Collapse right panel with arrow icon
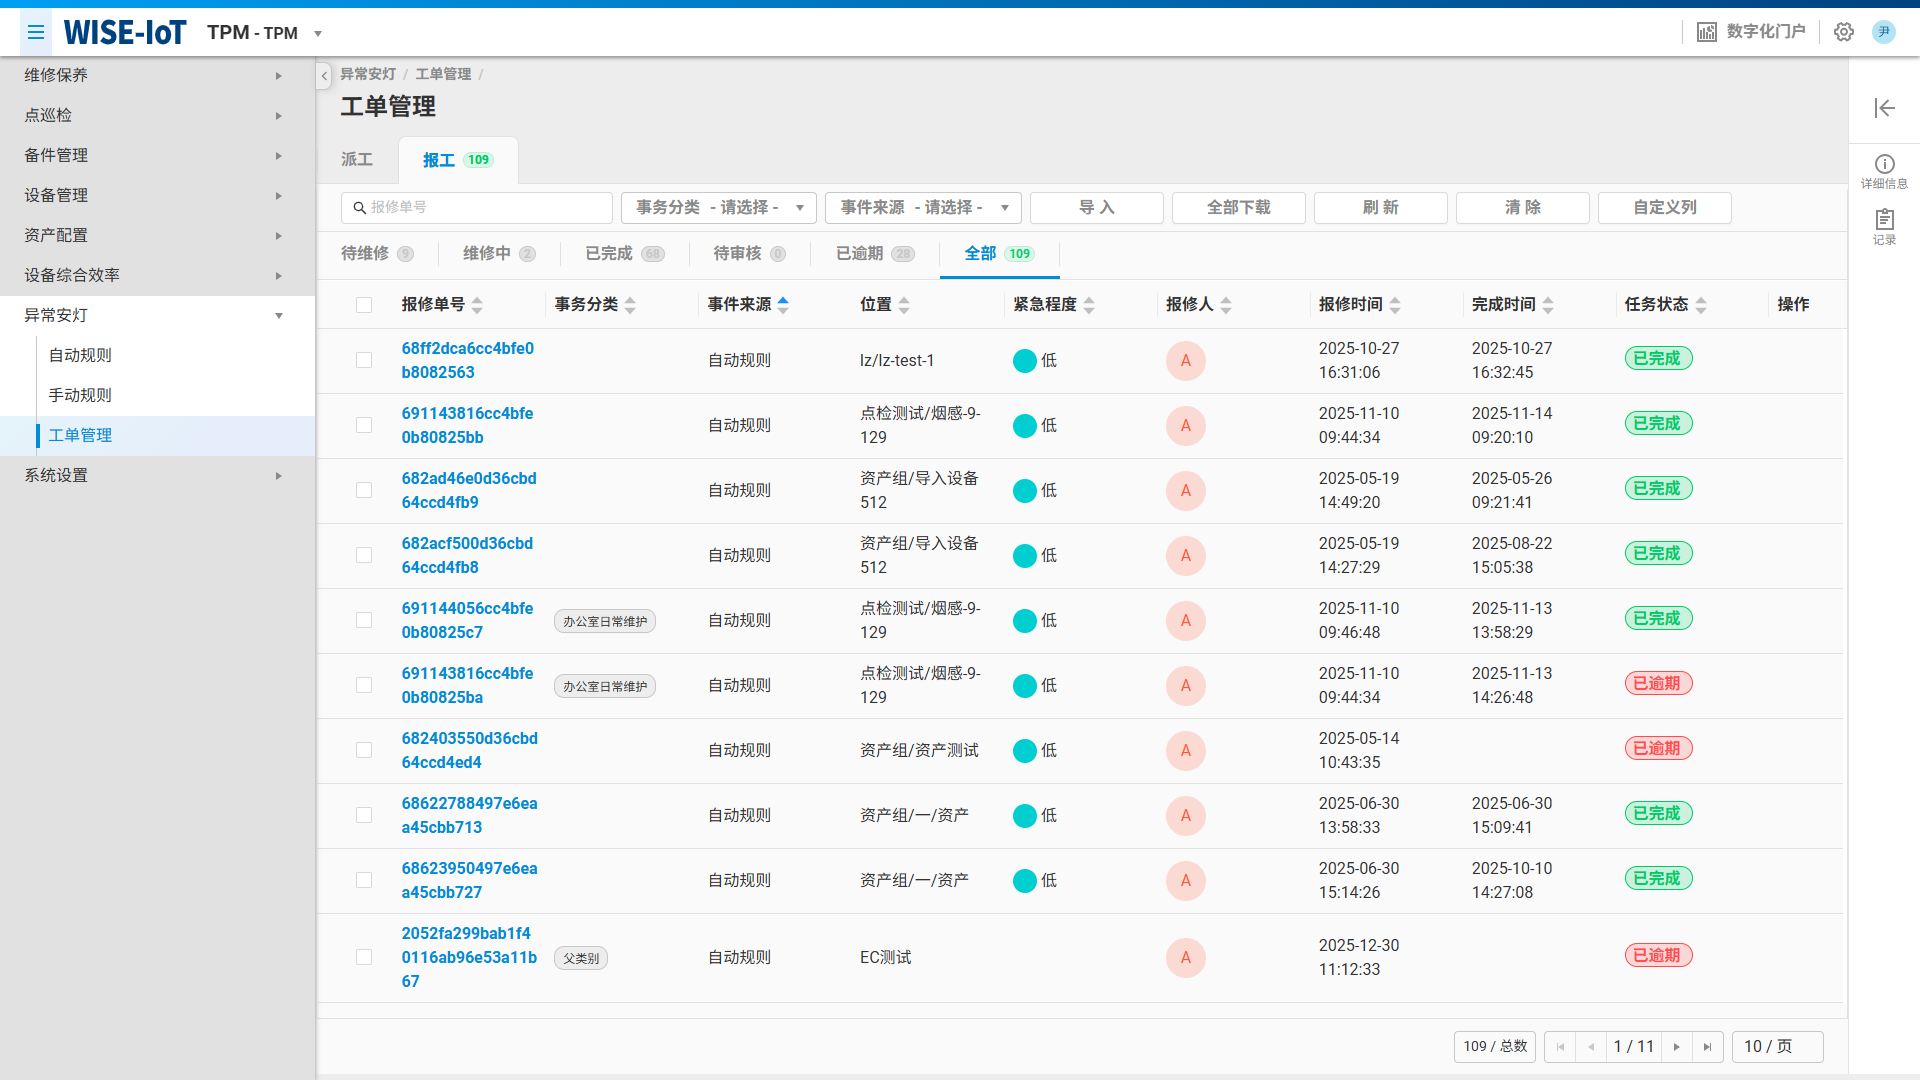The width and height of the screenshot is (1920, 1080). (1884, 108)
